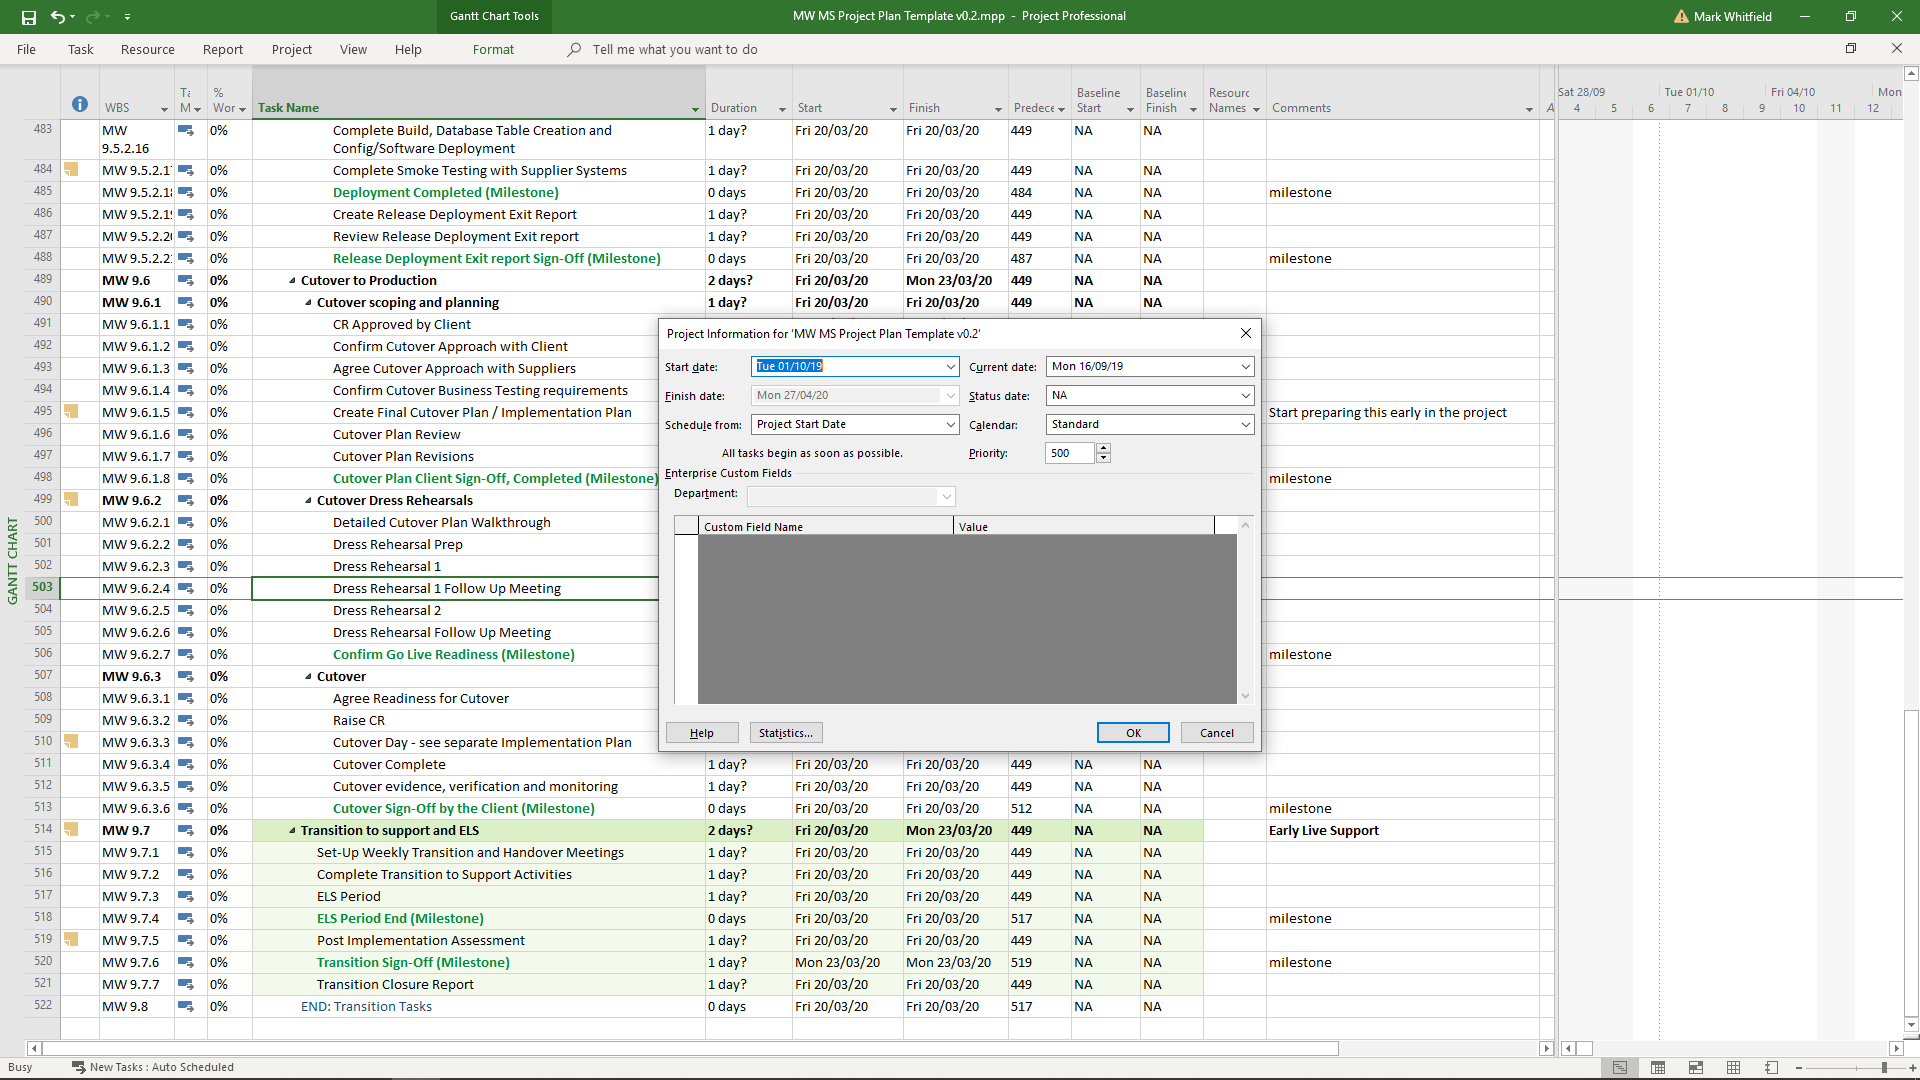Open the Format ribbon tab
The width and height of the screenshot is (1920, 1080).
click(493, 49)
